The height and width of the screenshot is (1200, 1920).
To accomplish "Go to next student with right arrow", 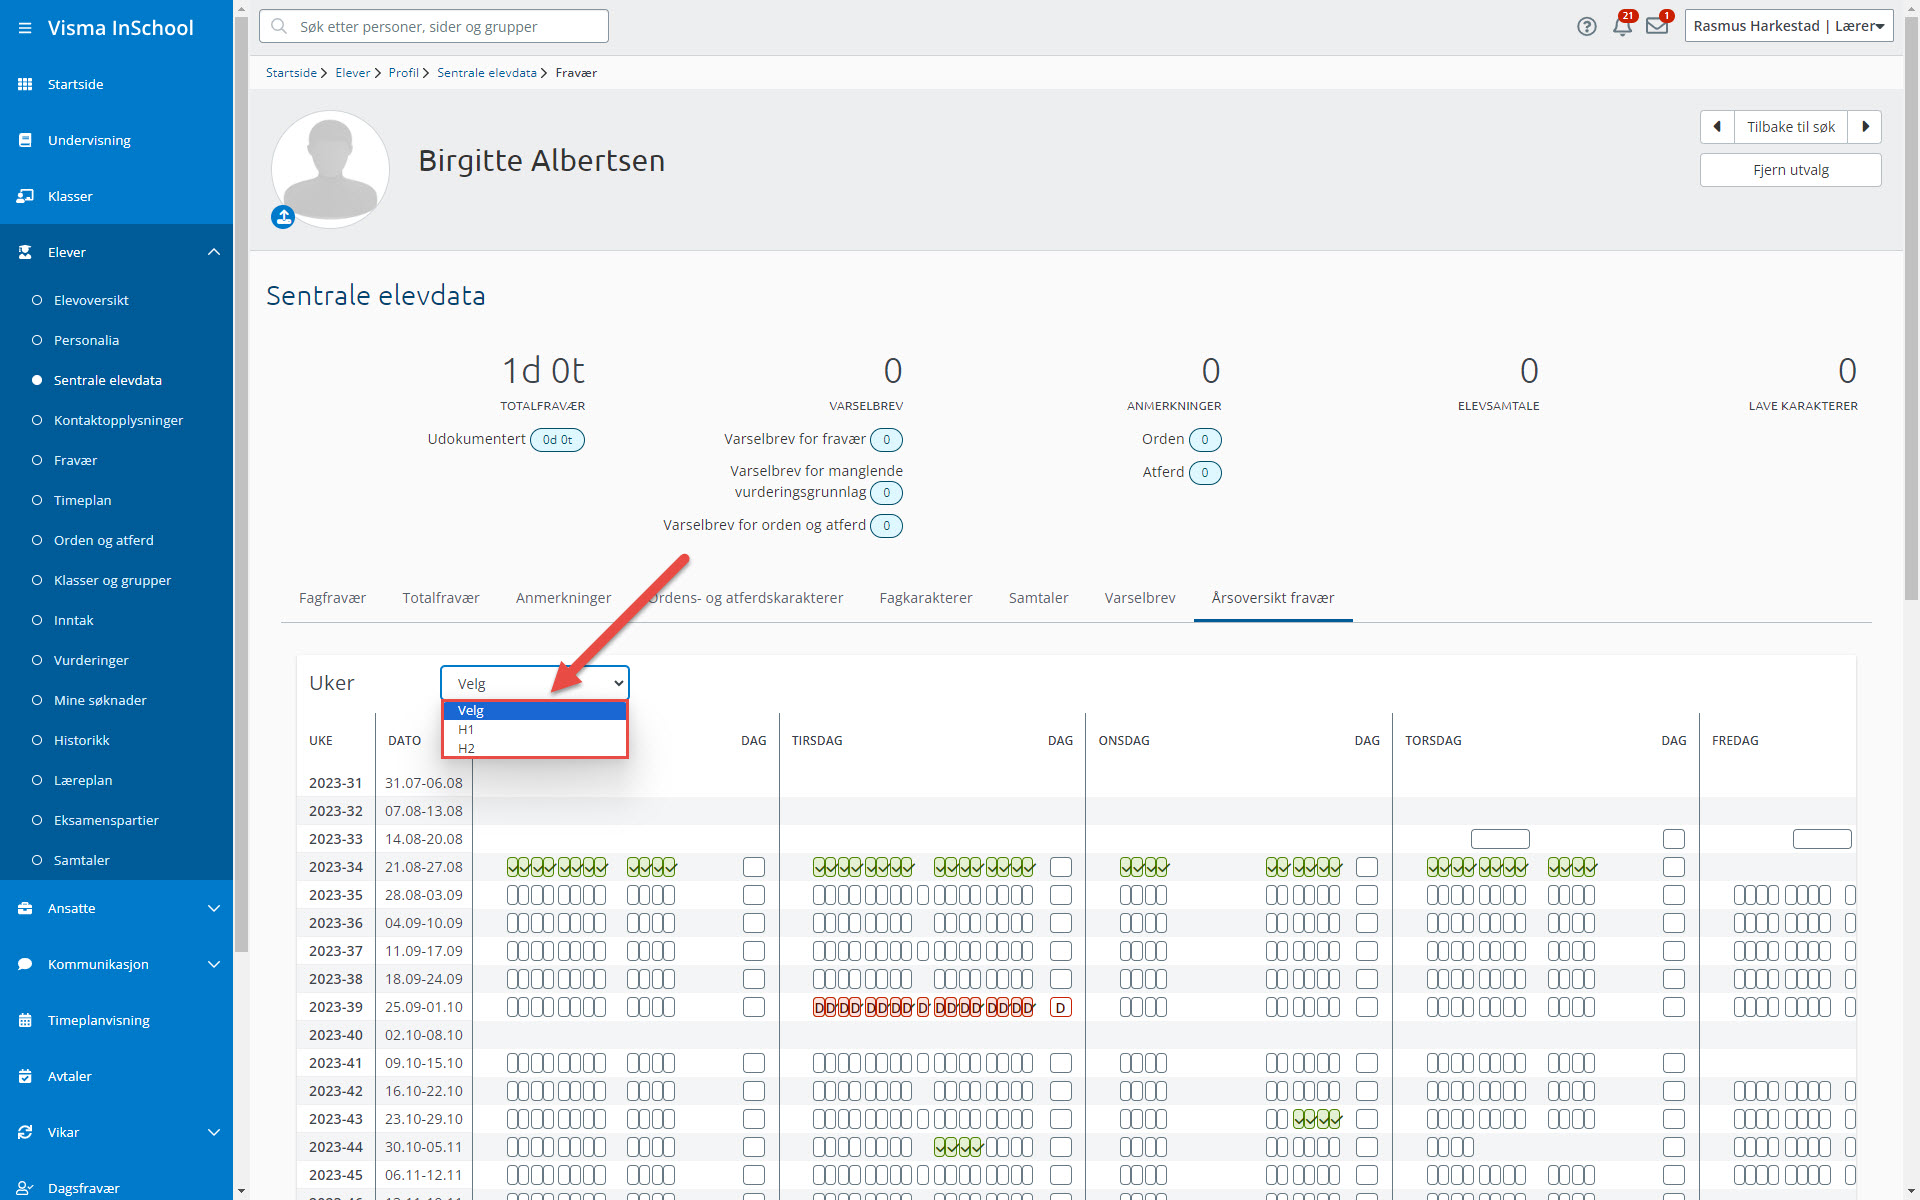I will (1865, 127).
